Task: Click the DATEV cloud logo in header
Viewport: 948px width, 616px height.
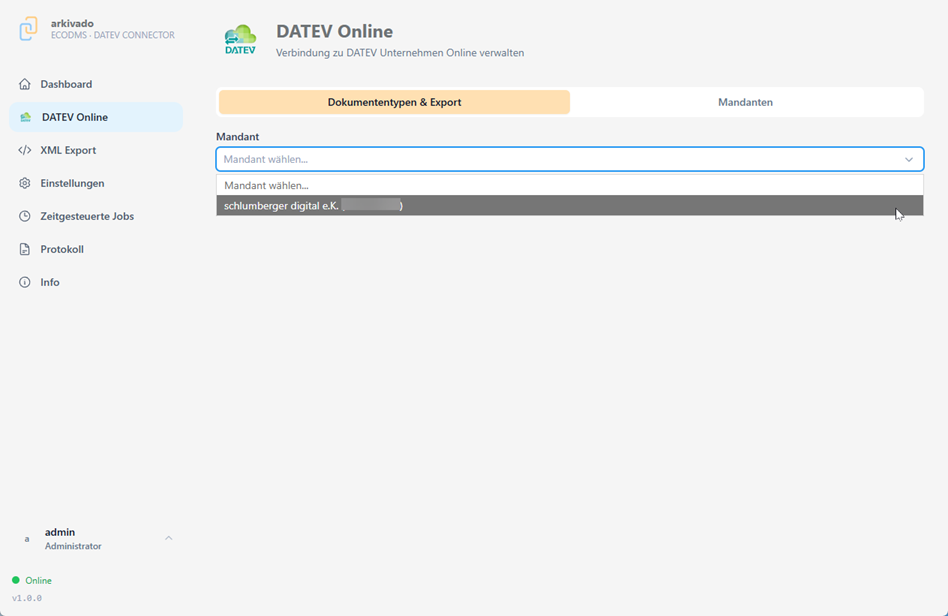Action: pyautogui.click(x=241, y=40)
